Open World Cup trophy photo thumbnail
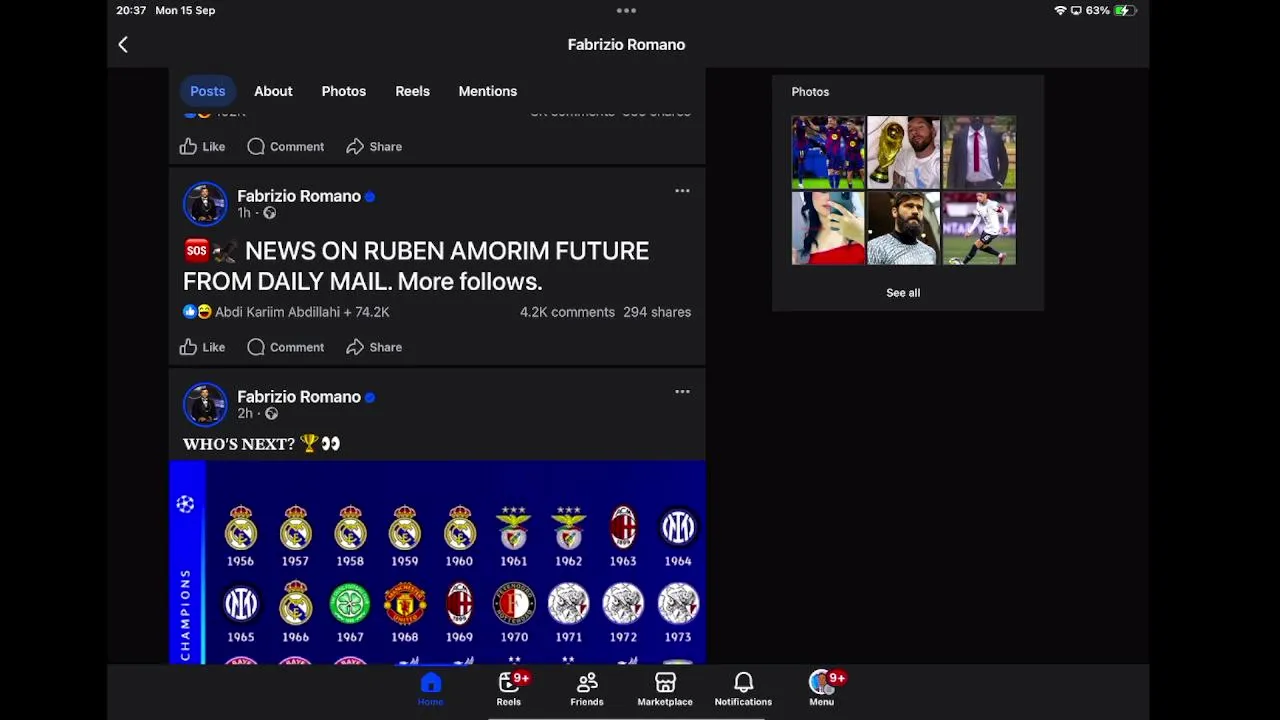Viewport: 1280px width, 720px height. [x=903, y=153]
